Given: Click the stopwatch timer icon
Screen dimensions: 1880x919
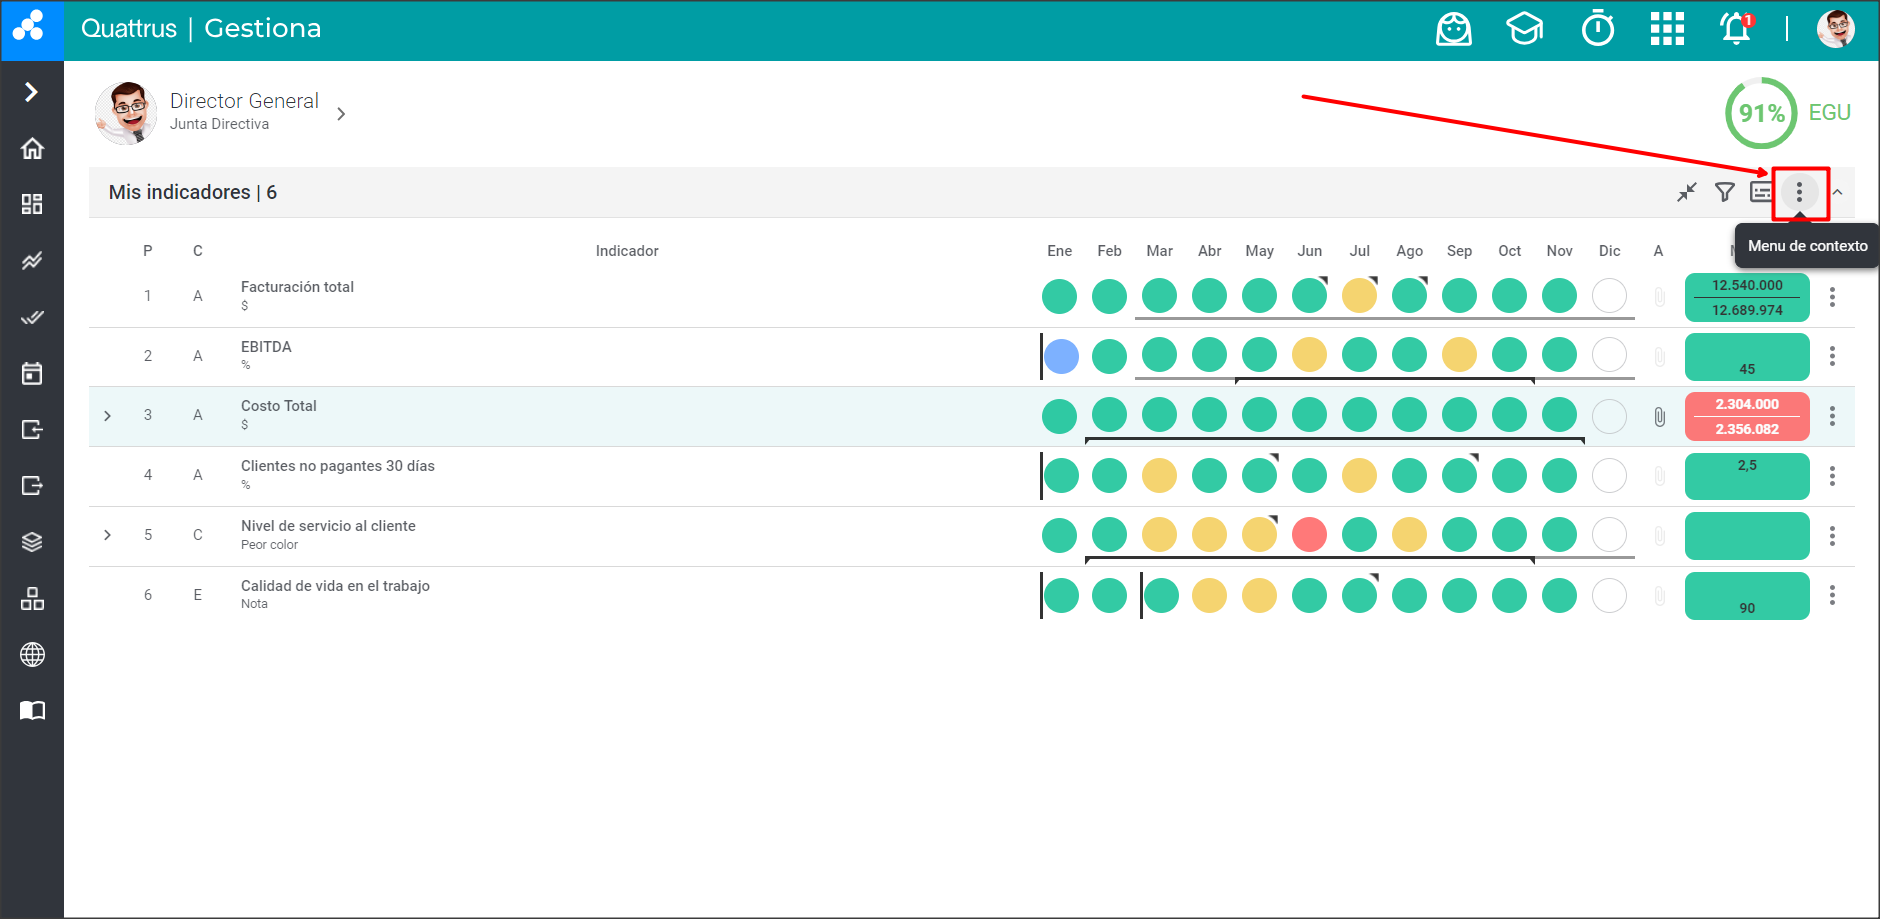Looking at the screenshot, I should click(1598, 29).
